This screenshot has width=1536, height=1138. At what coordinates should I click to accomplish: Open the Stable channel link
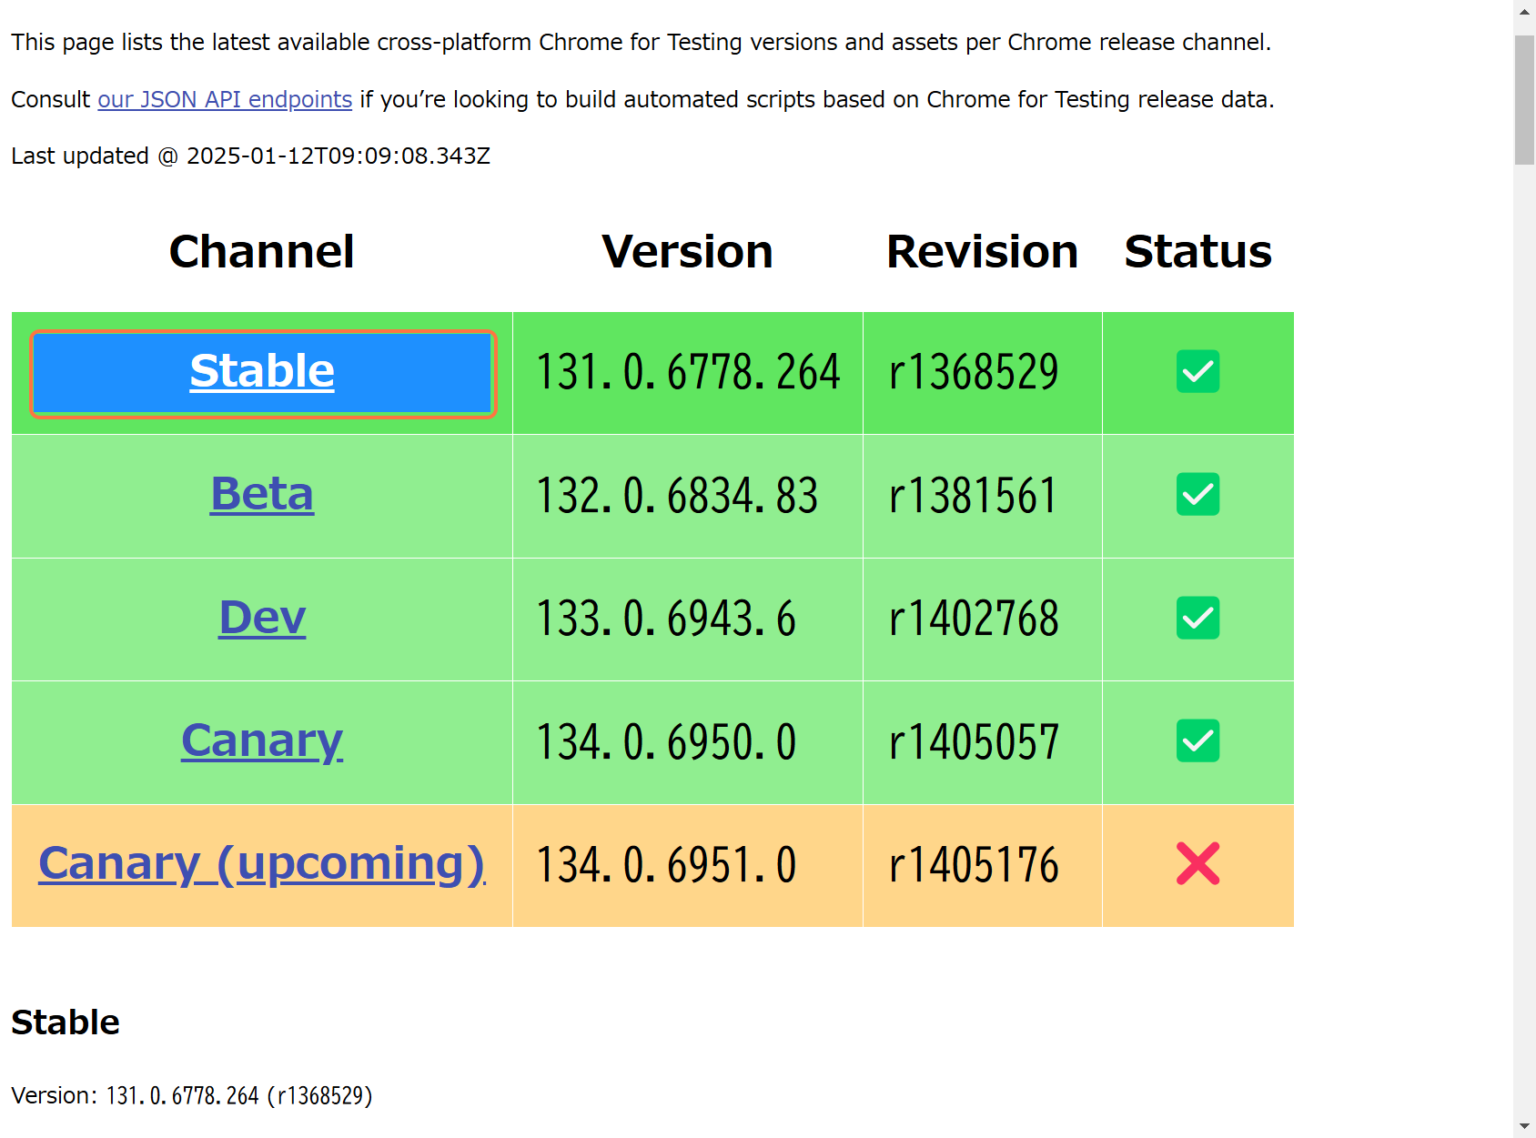tap(262, 372)
